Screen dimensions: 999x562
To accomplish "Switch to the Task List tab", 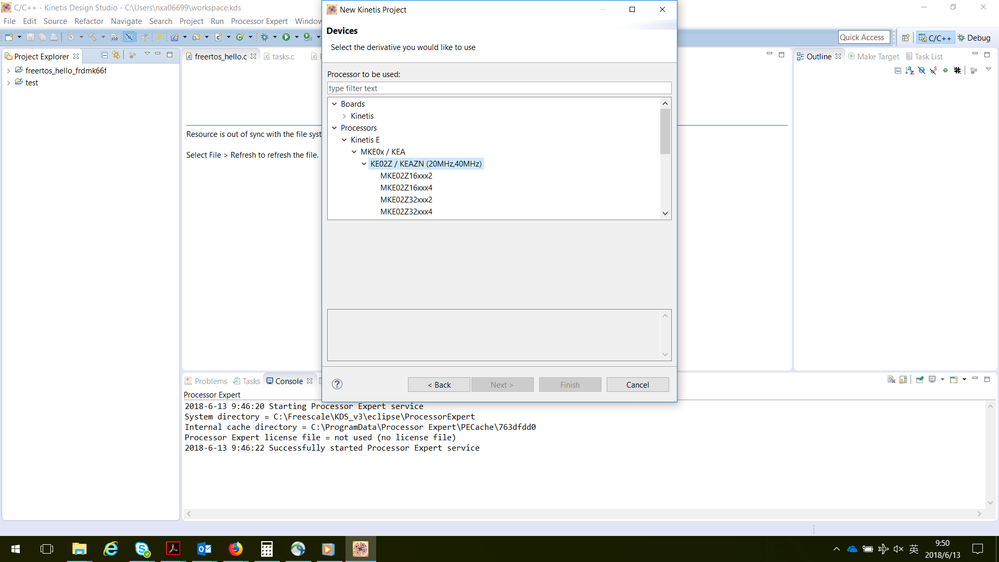I will coord(924,56).
